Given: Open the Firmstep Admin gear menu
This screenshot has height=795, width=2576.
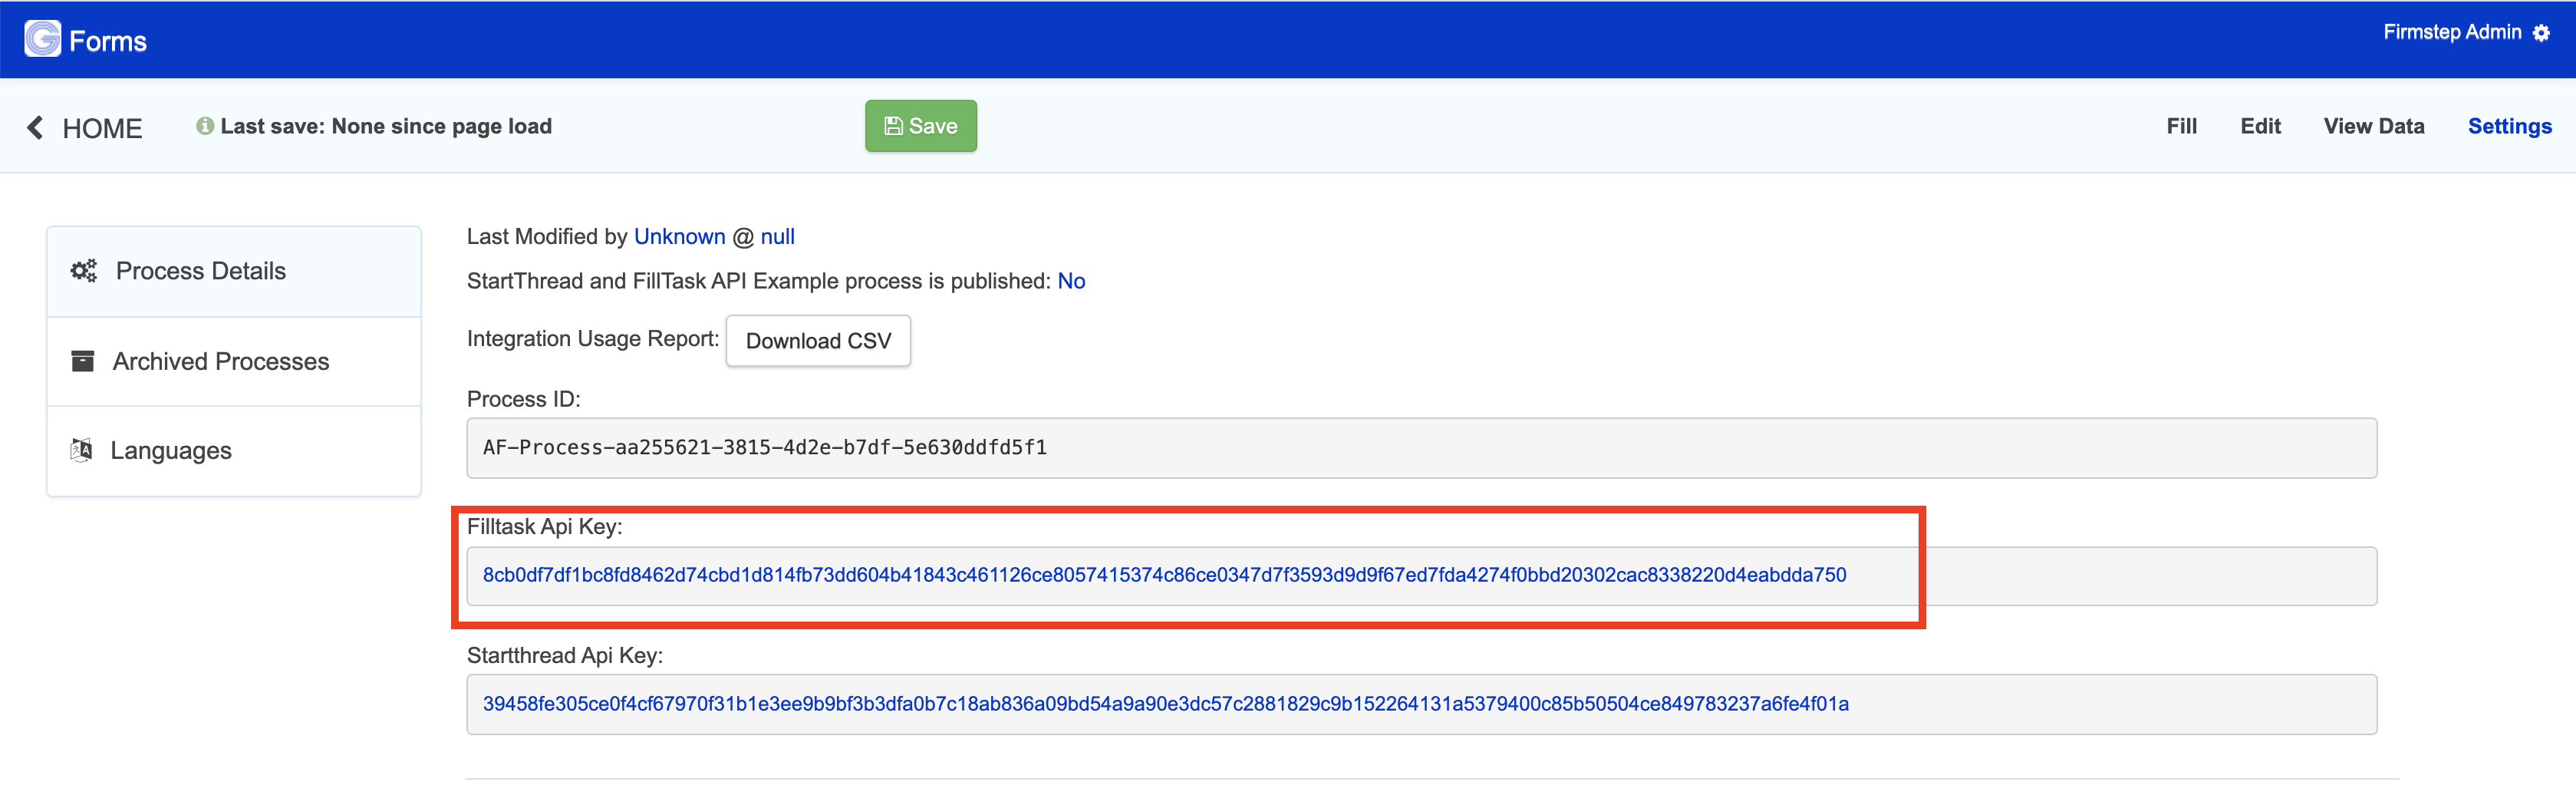Looking at the screenshot, I should [x=2541, y=33].
